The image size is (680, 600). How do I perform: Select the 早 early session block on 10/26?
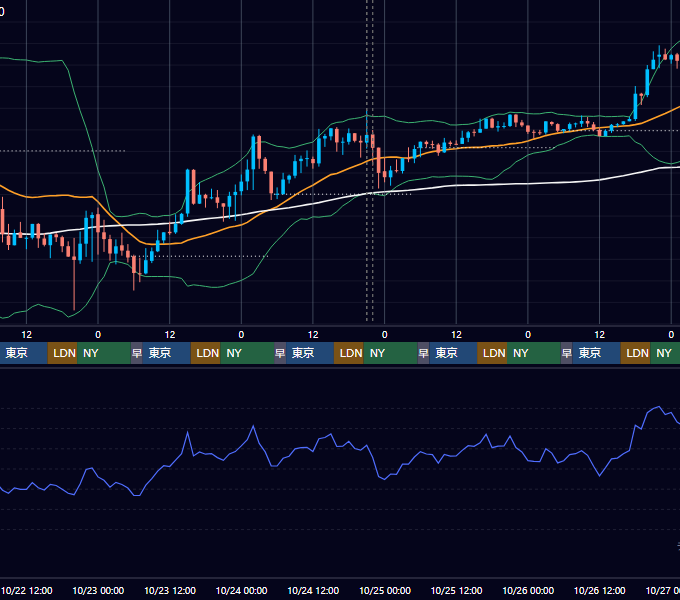click(x=566, y=353)
